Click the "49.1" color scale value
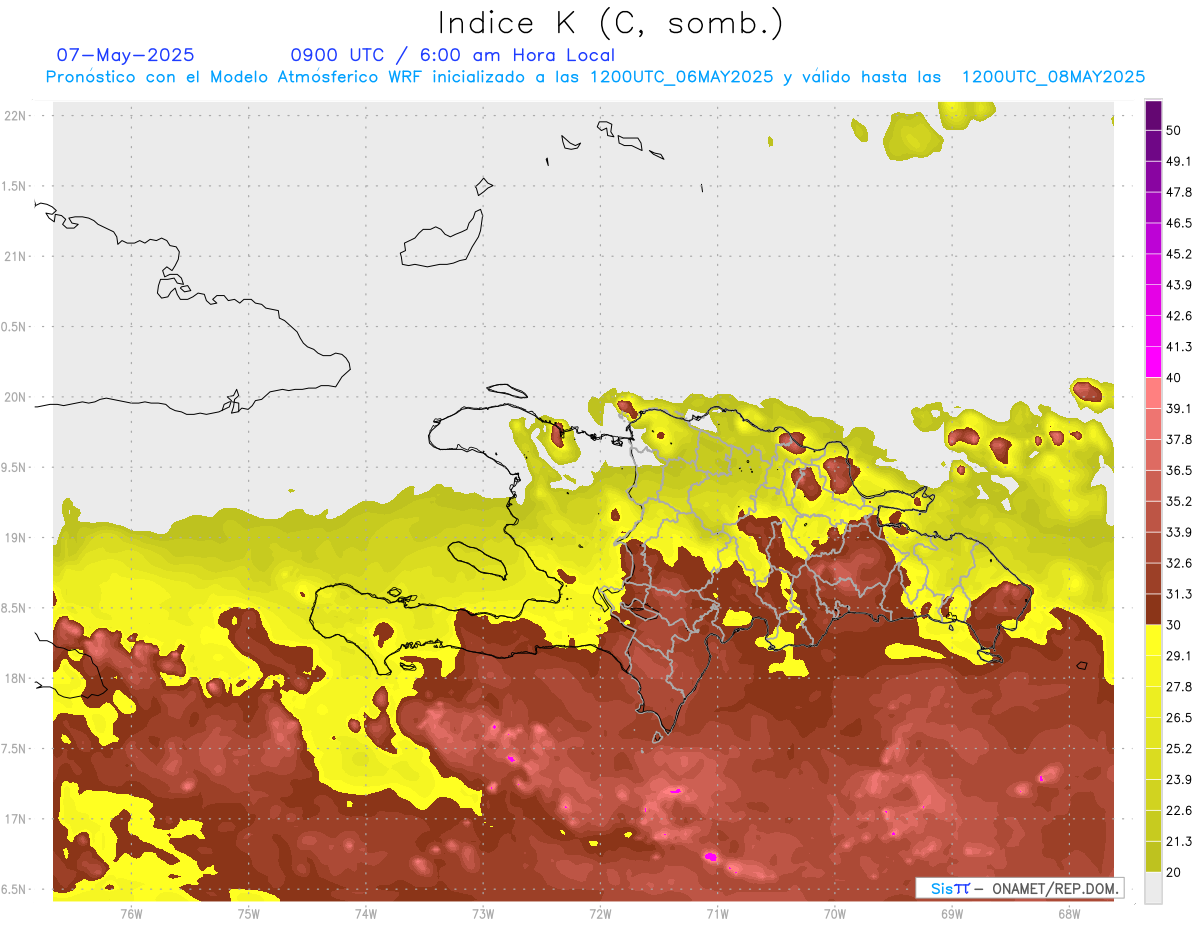The width and height of the screenshot is (1200, 927). [x=1179, y=161]
